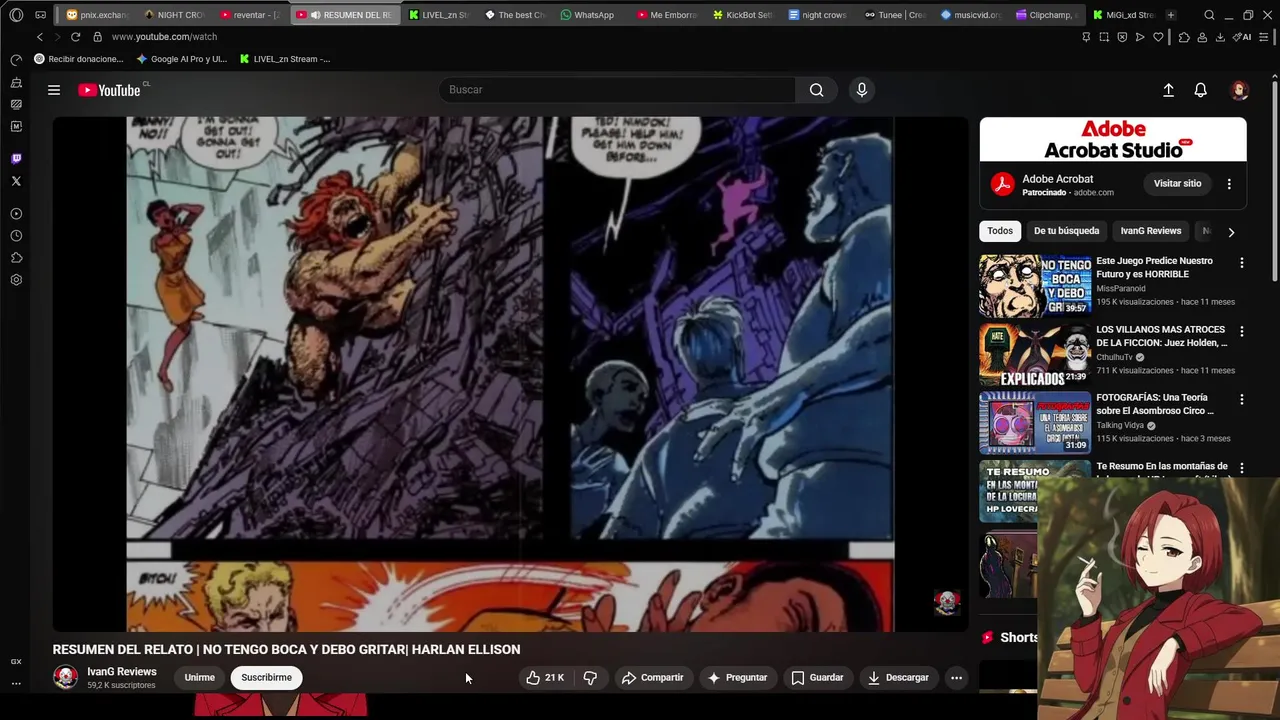
Task: Open History clock icon in Opera sidebar
Action: [16, 236]
